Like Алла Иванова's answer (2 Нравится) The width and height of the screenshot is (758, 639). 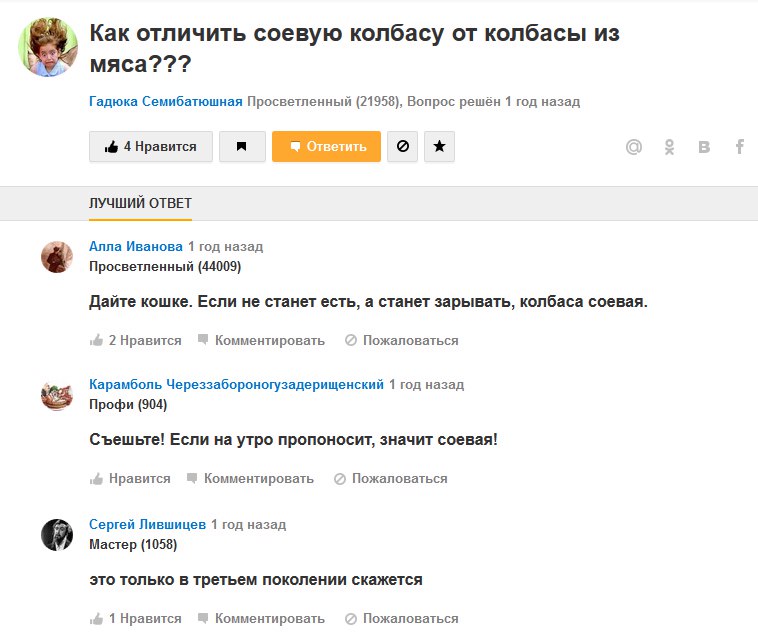click(136, 340)
